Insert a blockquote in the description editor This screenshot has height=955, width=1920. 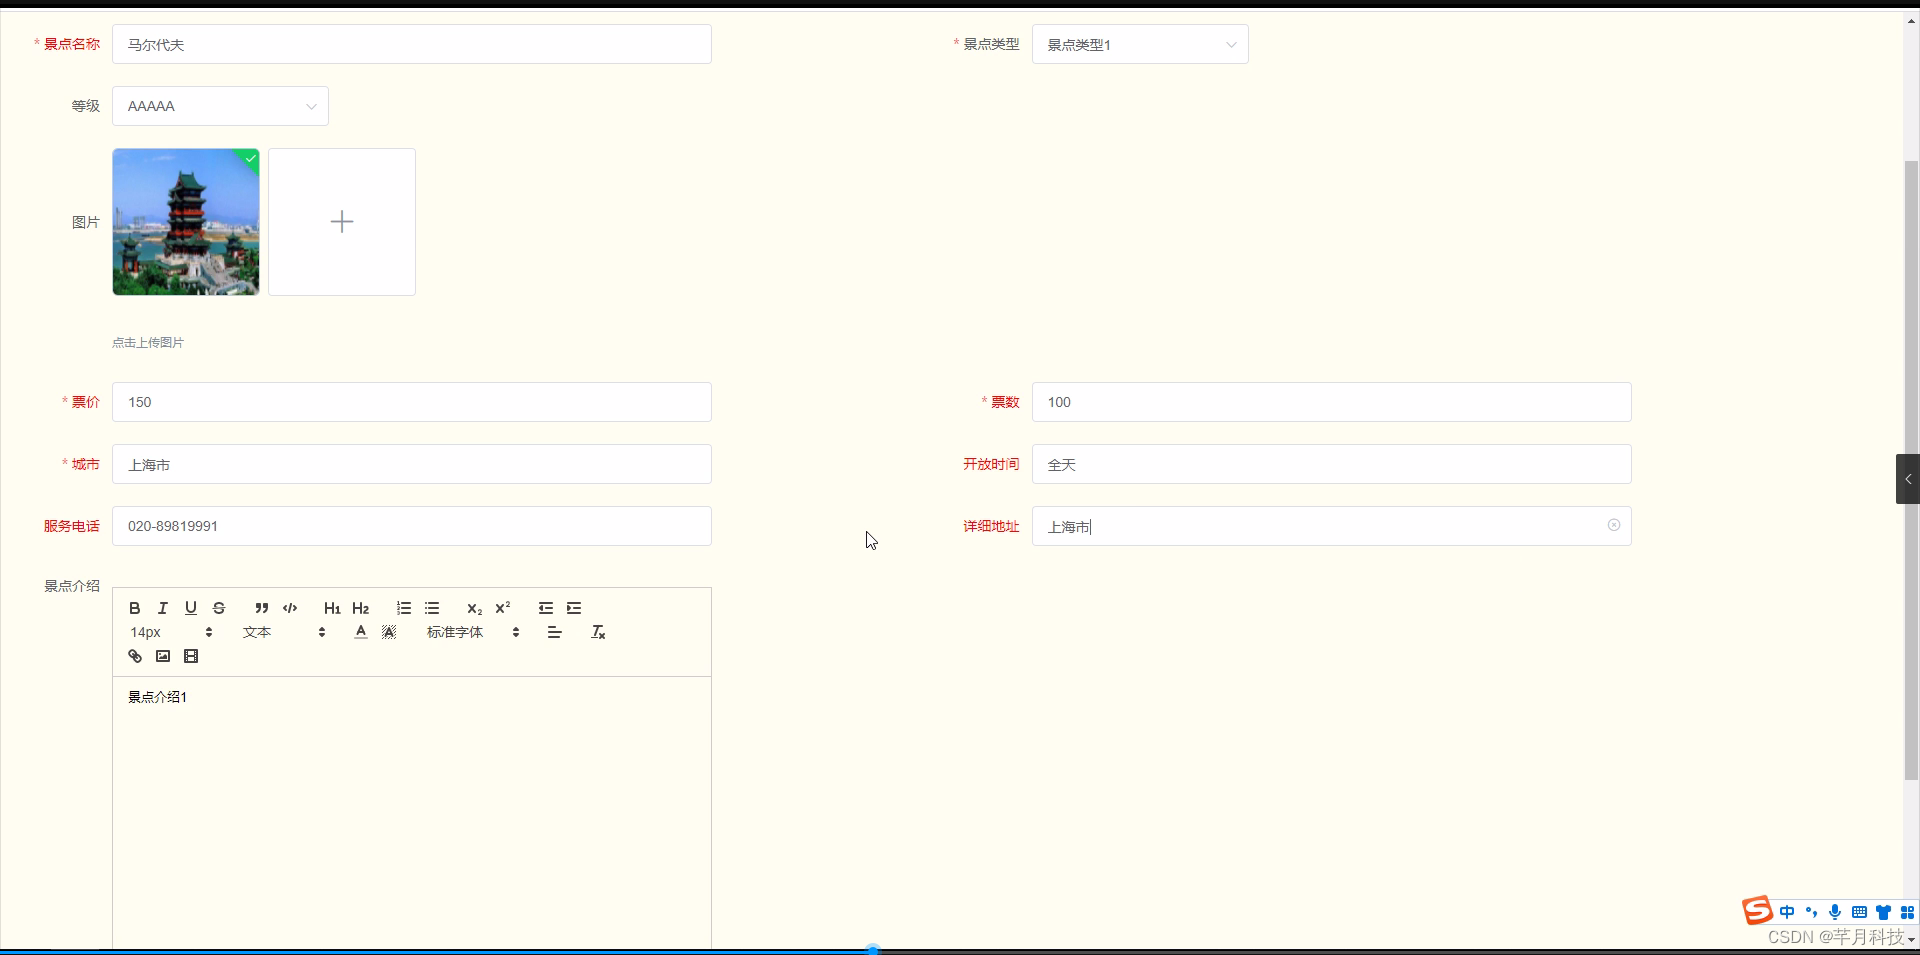(261, 608)
